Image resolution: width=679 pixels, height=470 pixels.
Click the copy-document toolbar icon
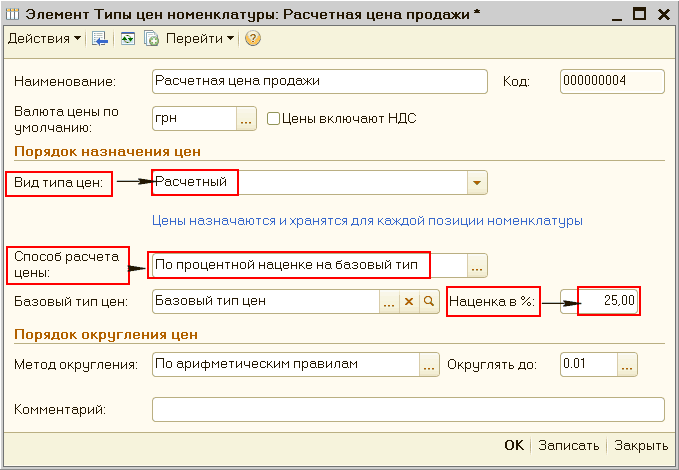click(x=151, y=39)
